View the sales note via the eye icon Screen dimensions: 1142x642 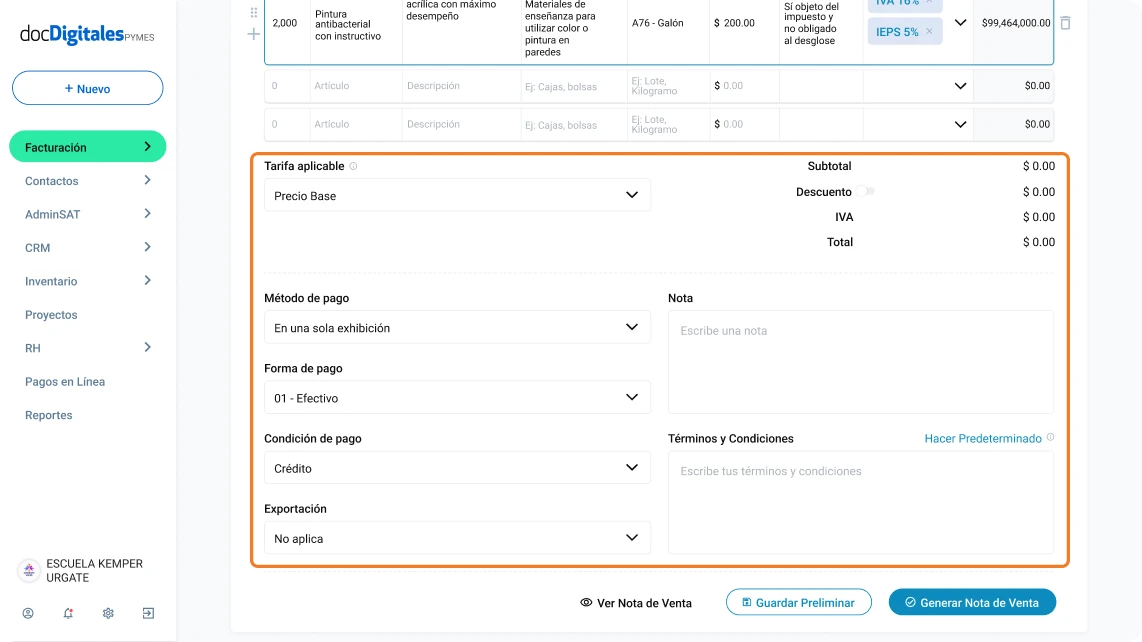pyautogui.click(x=586, y=603)
